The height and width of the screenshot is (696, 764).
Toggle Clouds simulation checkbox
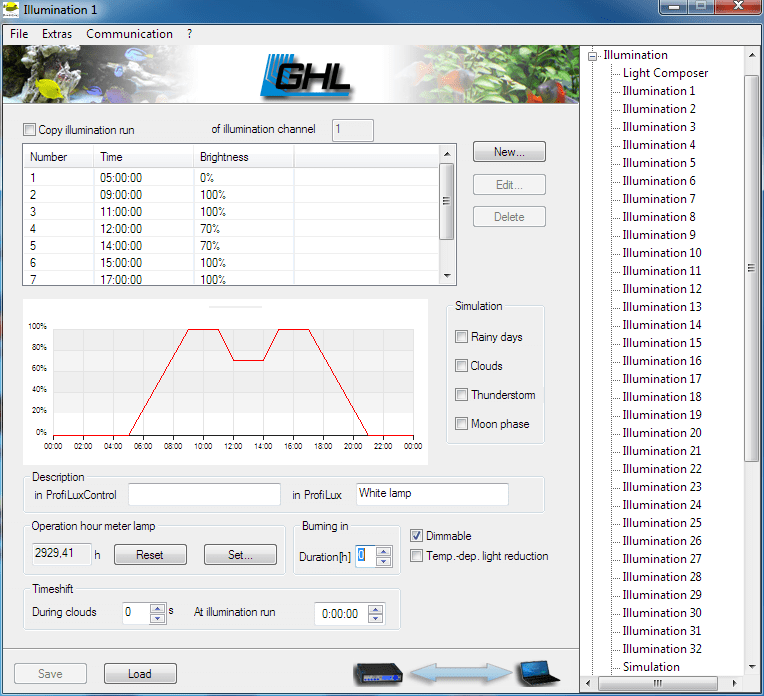point(461,366)
